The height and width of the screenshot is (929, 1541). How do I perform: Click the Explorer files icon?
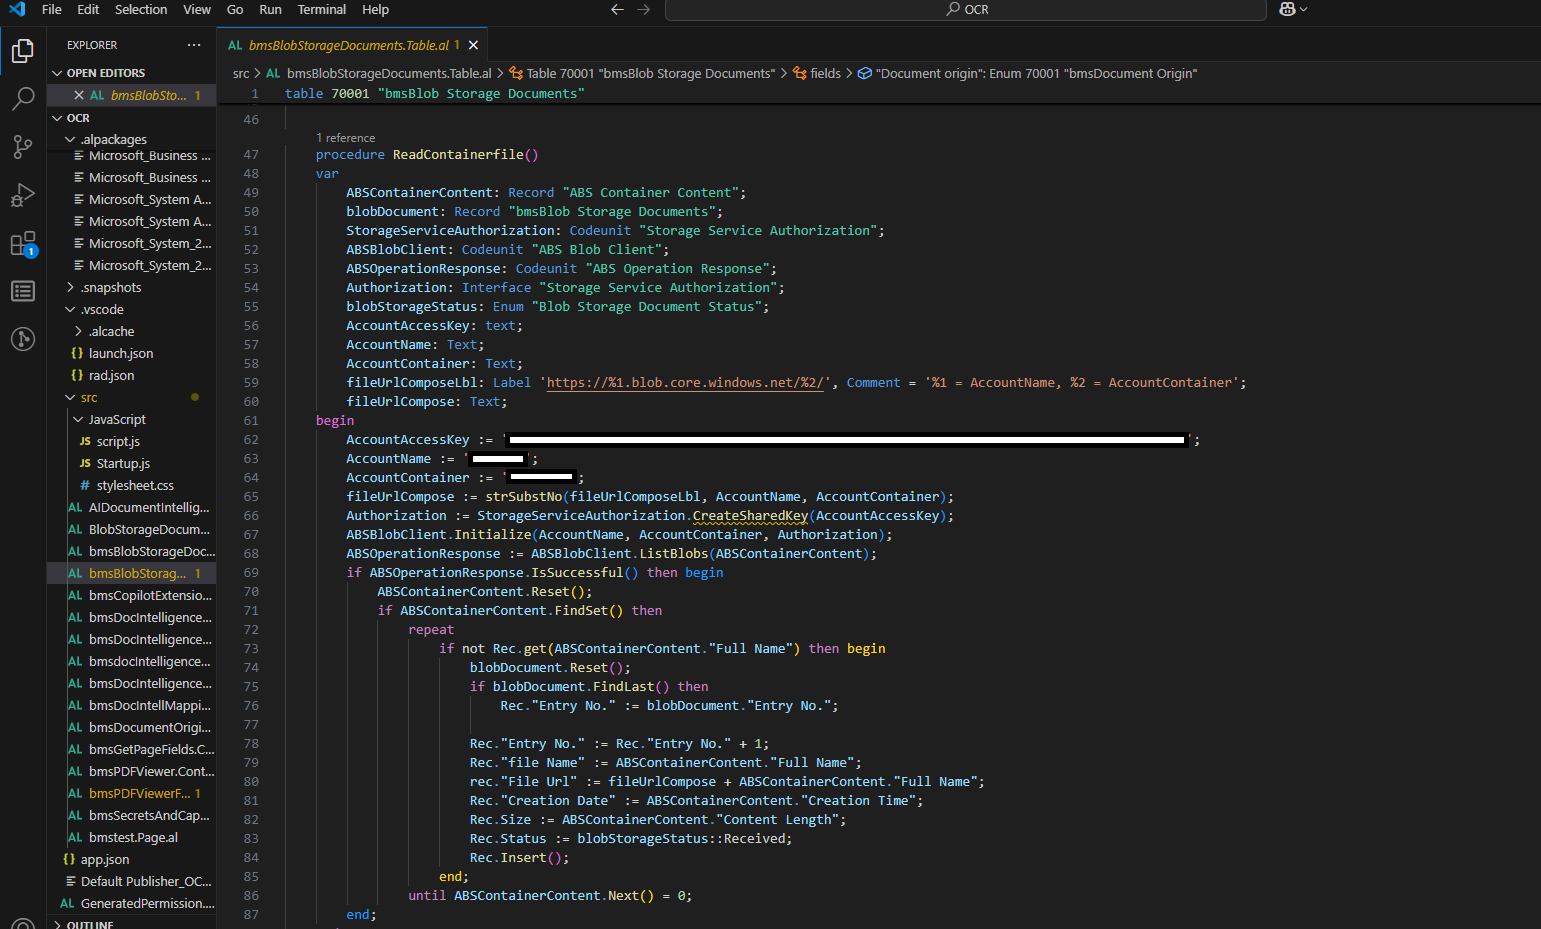[x=23, y=50]
